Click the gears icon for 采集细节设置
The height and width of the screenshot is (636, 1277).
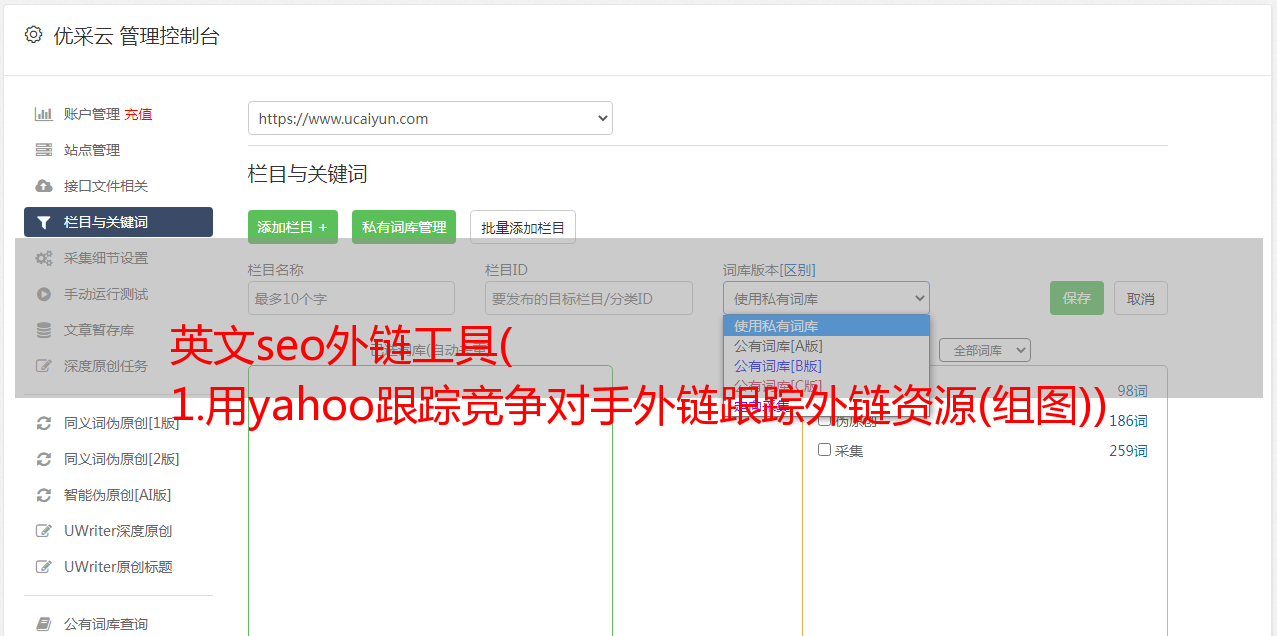click(44, 258)
